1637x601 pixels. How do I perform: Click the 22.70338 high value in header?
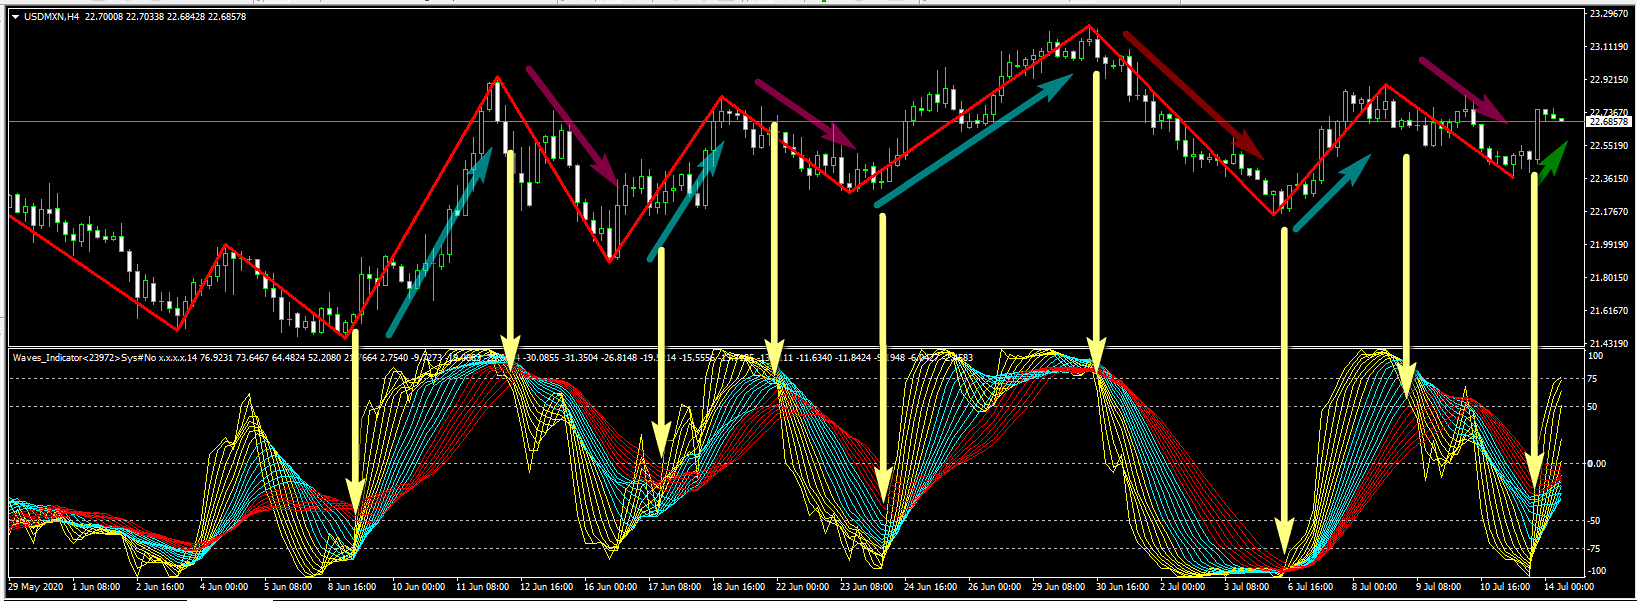click(x=146, y=17)
